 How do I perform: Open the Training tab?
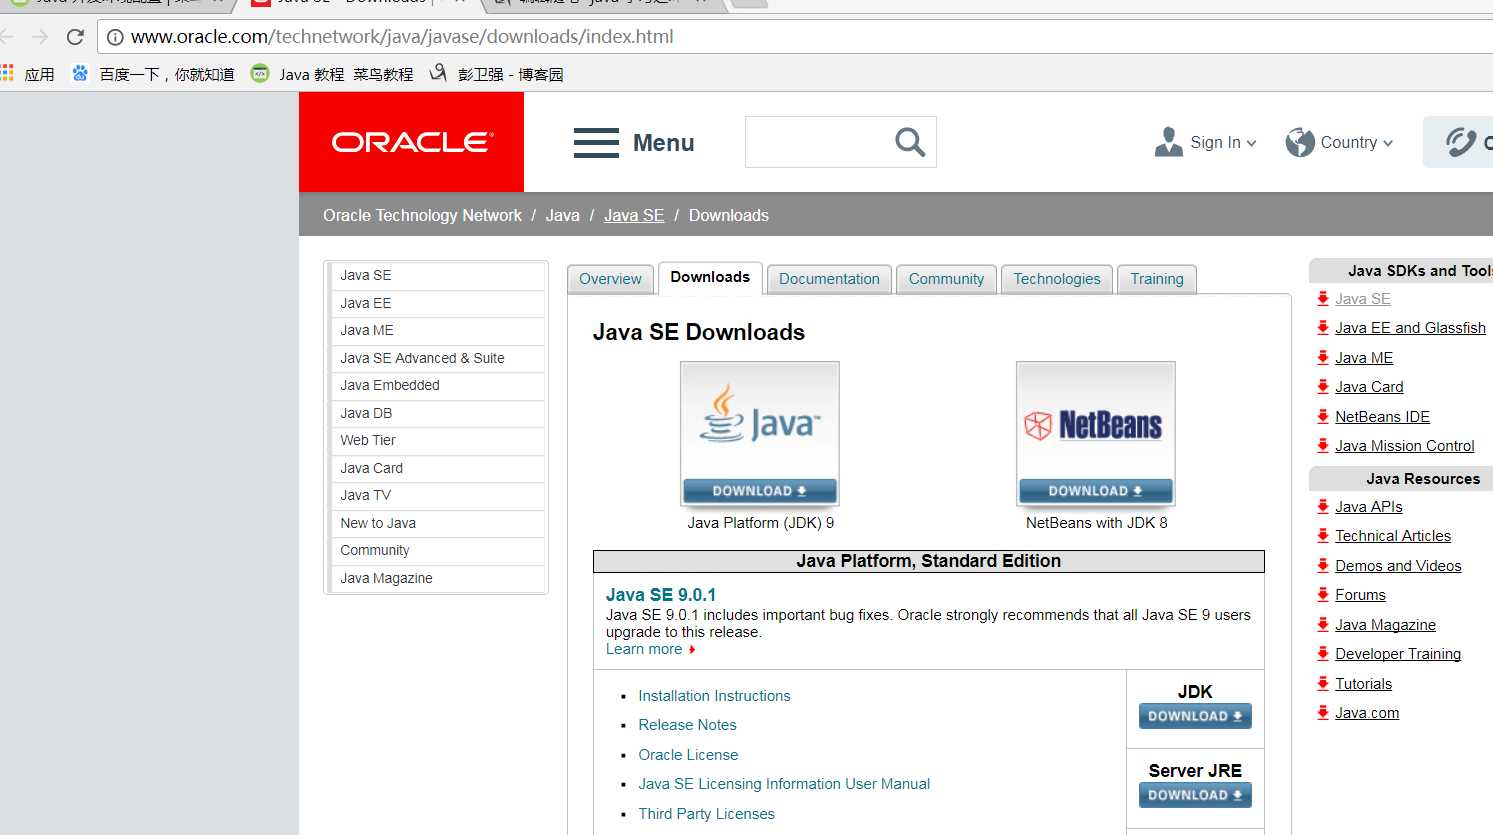(x=1157, y=279)
